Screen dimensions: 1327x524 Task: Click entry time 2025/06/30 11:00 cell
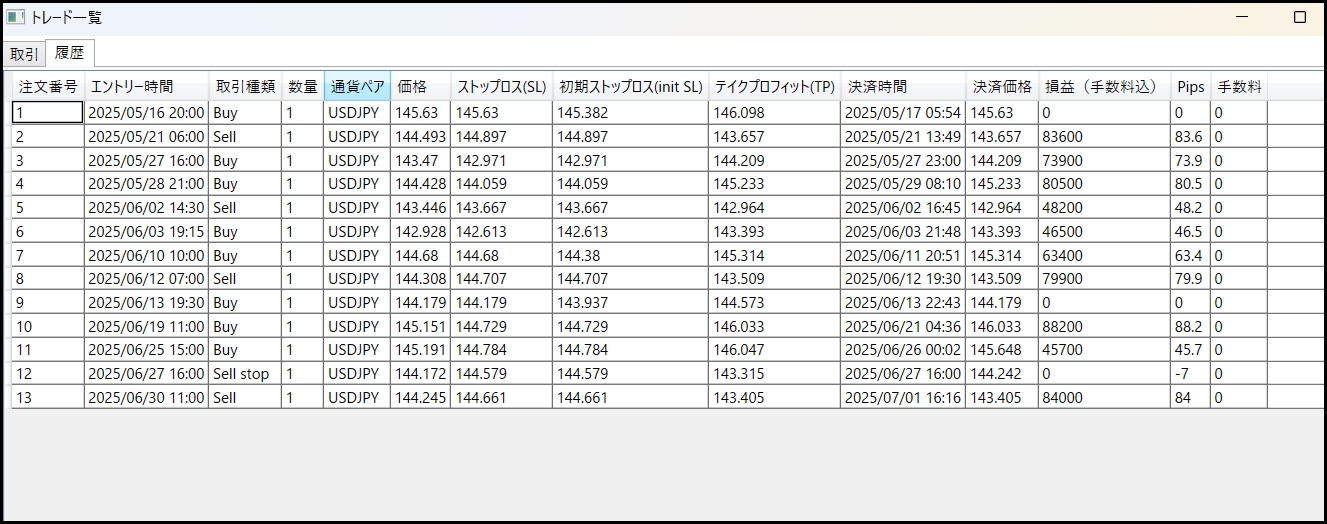click(146, 397)
